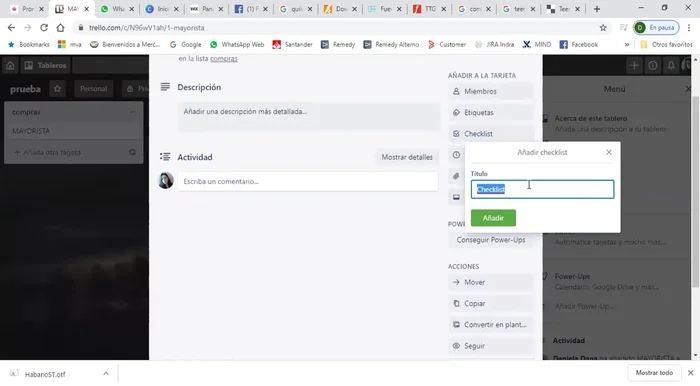
Task: Click the browser forward arrow
Action: [27, 28]
